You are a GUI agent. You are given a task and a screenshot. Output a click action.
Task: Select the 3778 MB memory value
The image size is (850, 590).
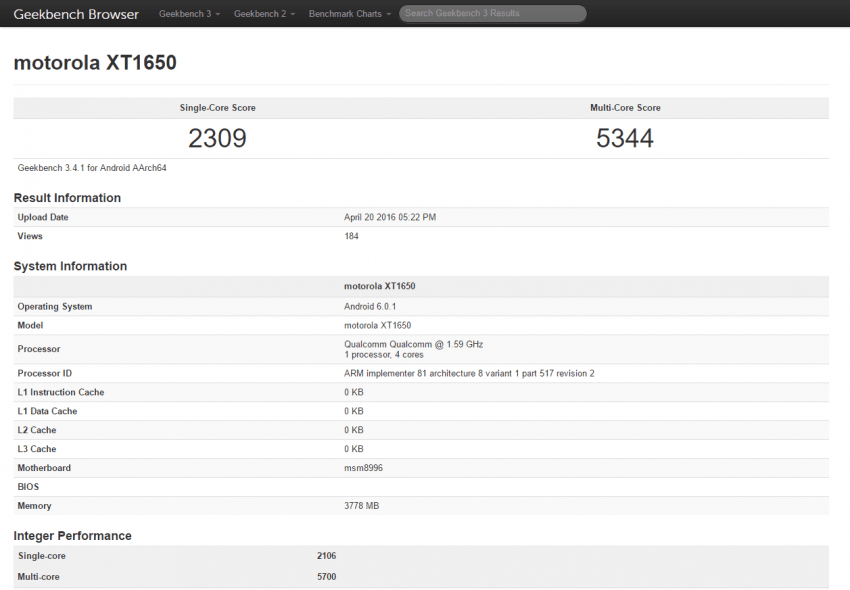click(362, 506)
